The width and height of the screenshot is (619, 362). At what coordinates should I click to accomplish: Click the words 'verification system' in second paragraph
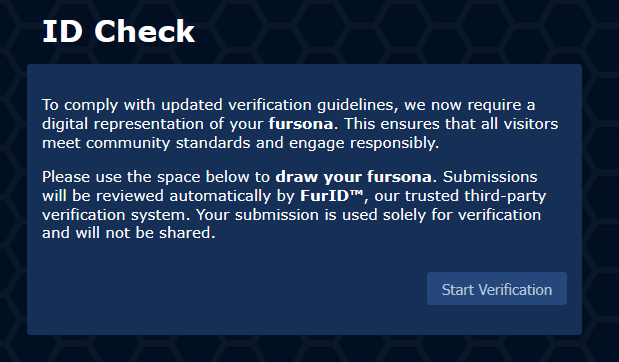coord(116,215)
